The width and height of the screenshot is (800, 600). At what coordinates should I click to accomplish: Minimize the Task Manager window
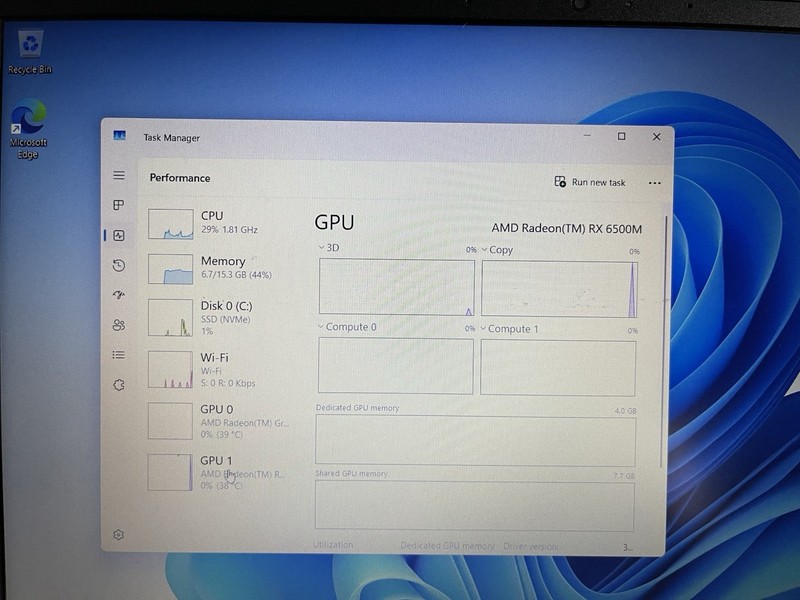click(x=587, y=136)
